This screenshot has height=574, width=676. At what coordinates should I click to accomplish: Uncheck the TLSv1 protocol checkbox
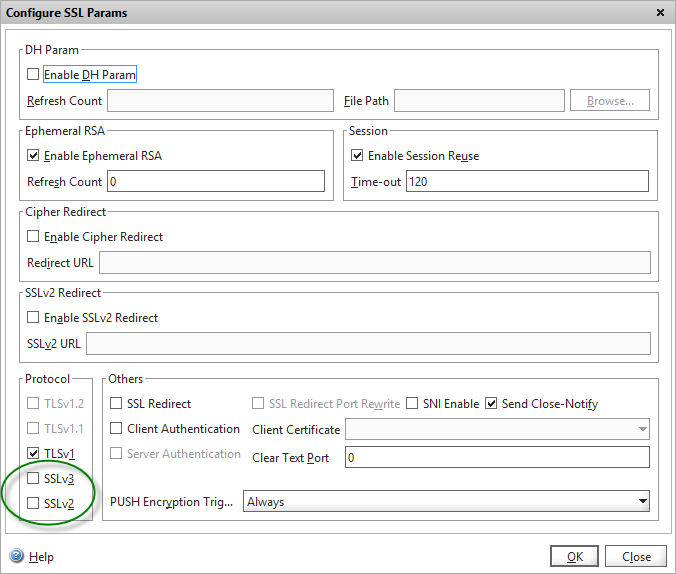point(34,453)
